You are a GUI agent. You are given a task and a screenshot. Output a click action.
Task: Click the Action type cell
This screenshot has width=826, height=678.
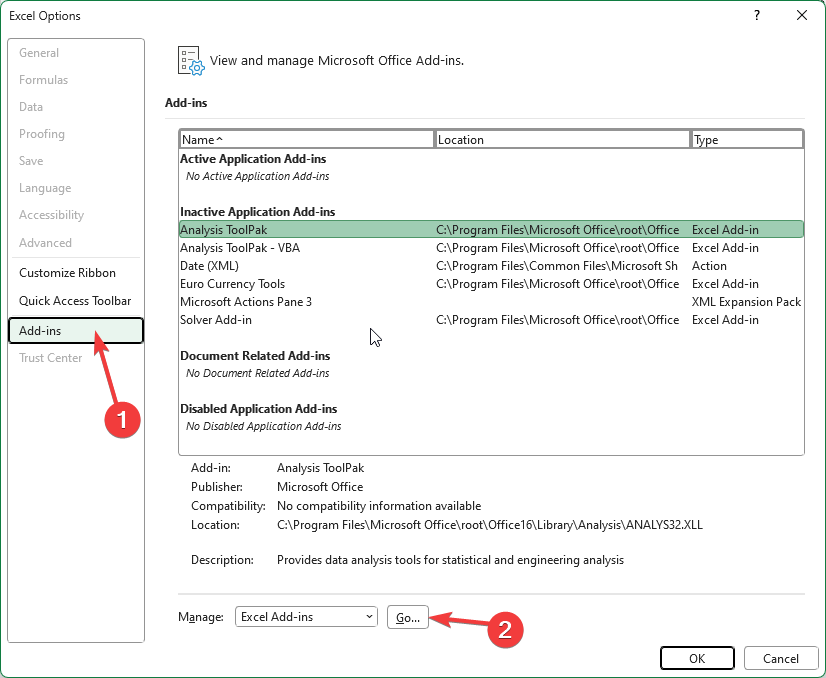(x=709, y=266)
